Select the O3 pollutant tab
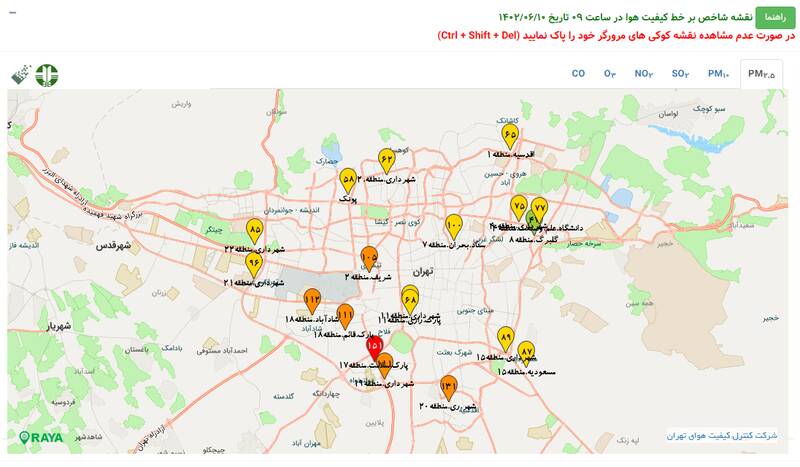The height and width of the screenshot is (467, 800). tap(610, 74)
